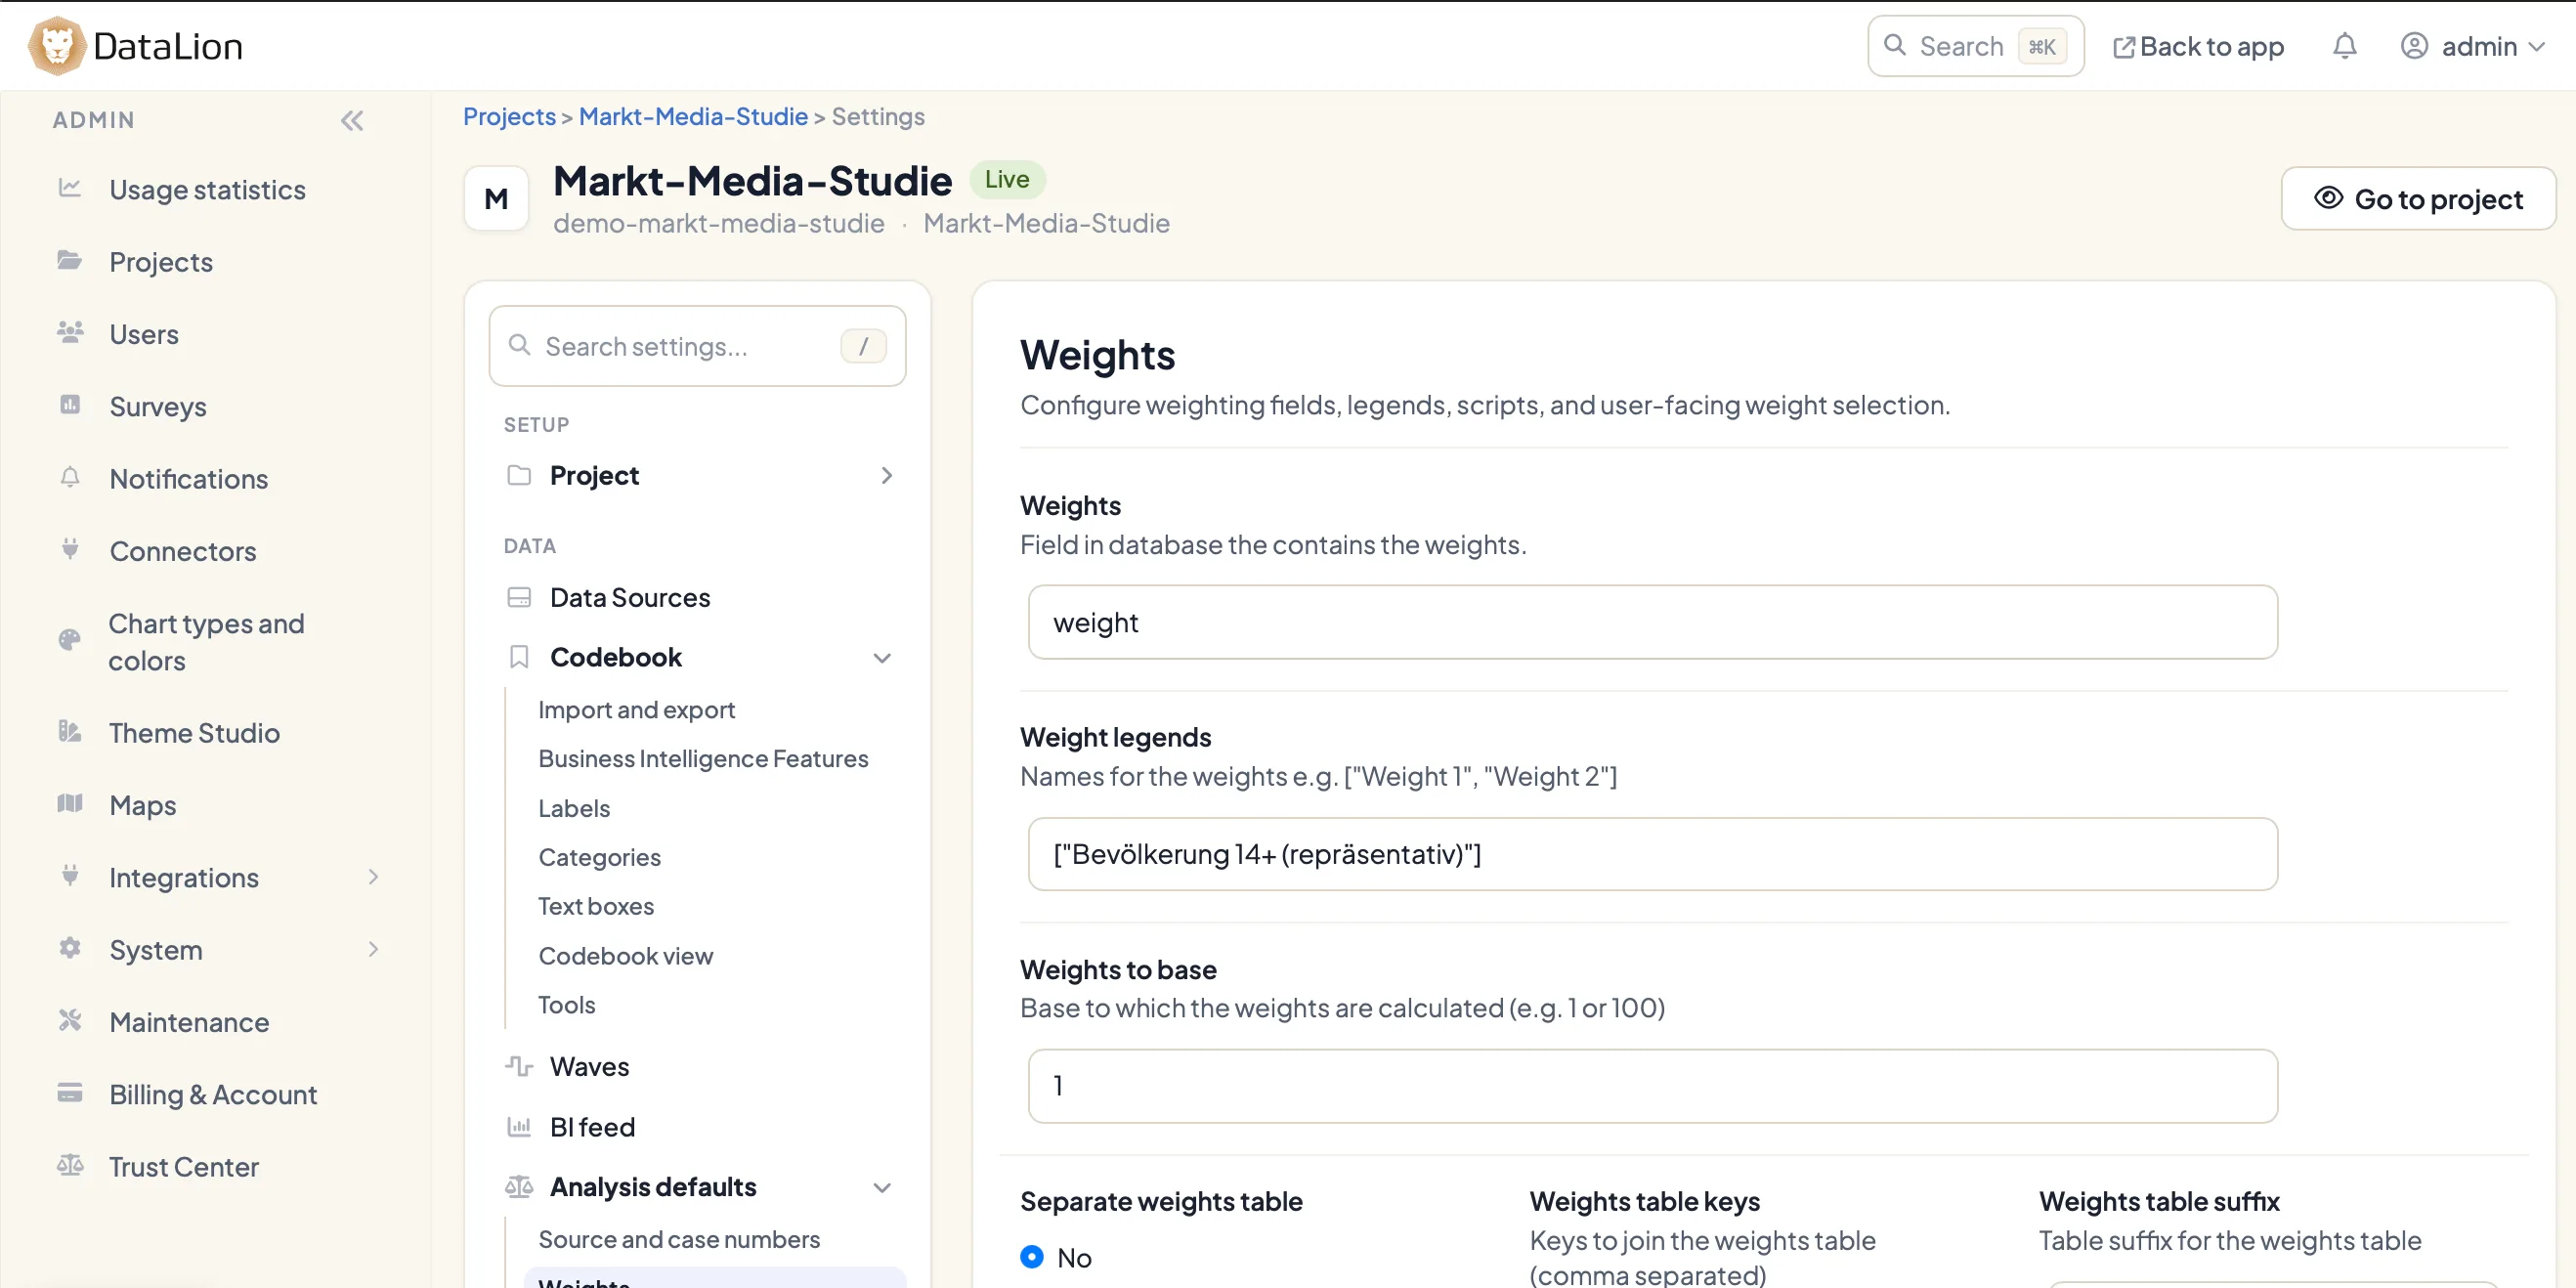Click the Weight legends input field
Image resolution: width=2576 pixels, height=1288 pixels.
1652,854
